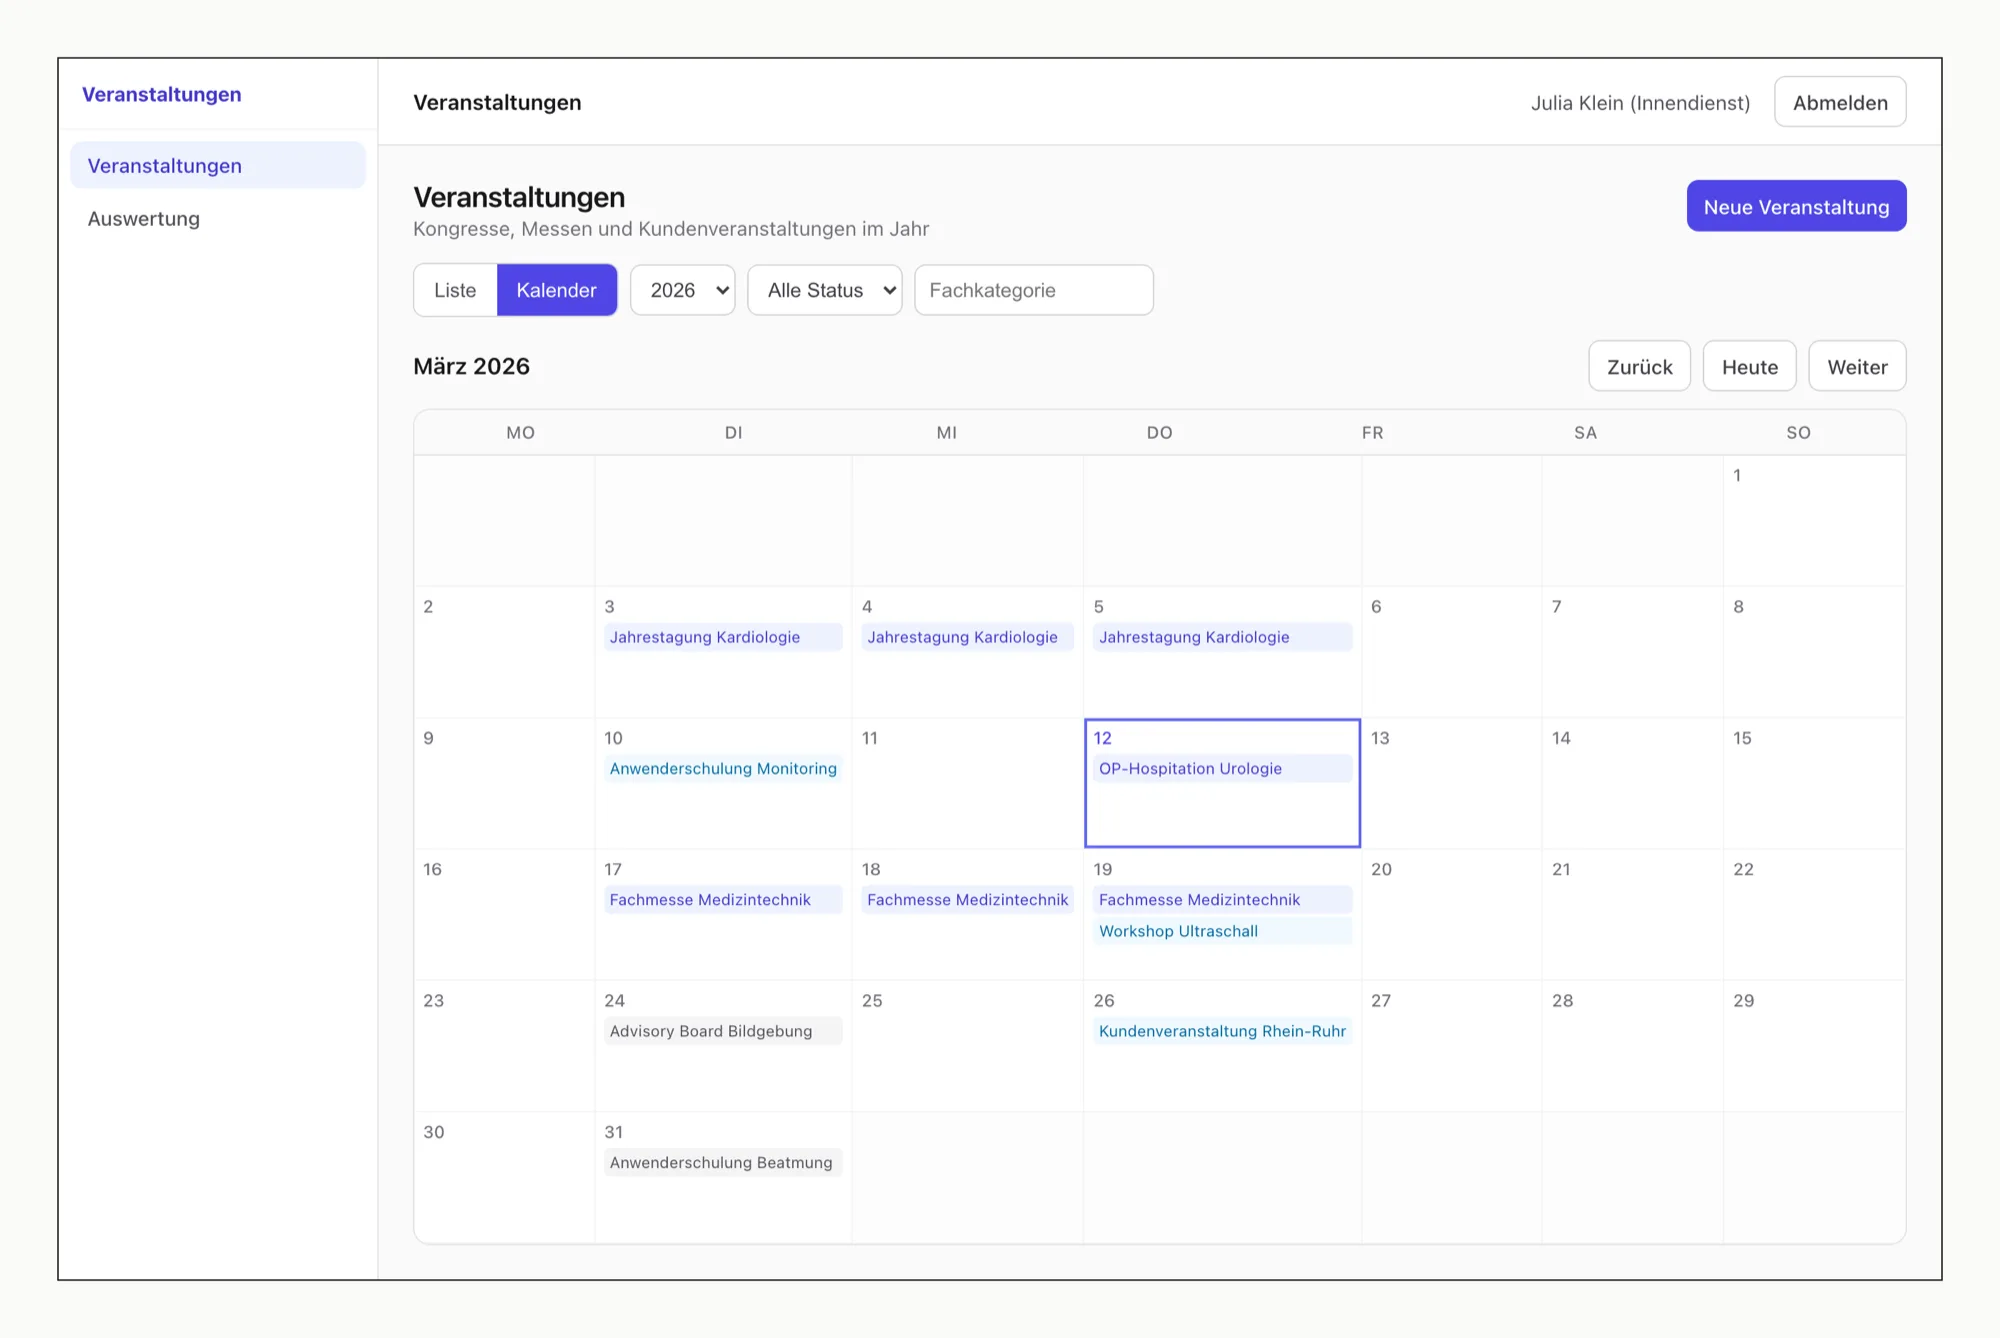
Task: Focus the Fachkategorie input field
Action: pos(1033,290)
